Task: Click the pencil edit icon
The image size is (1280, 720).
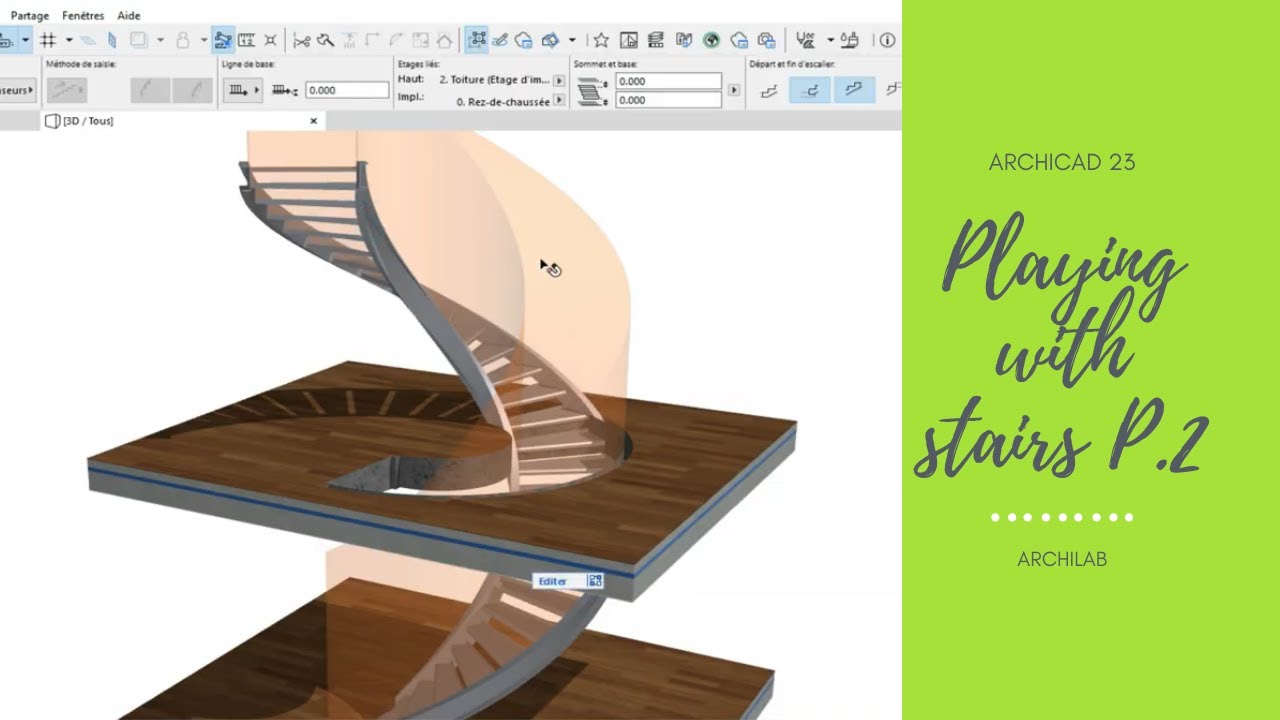Action: (500, 40)
